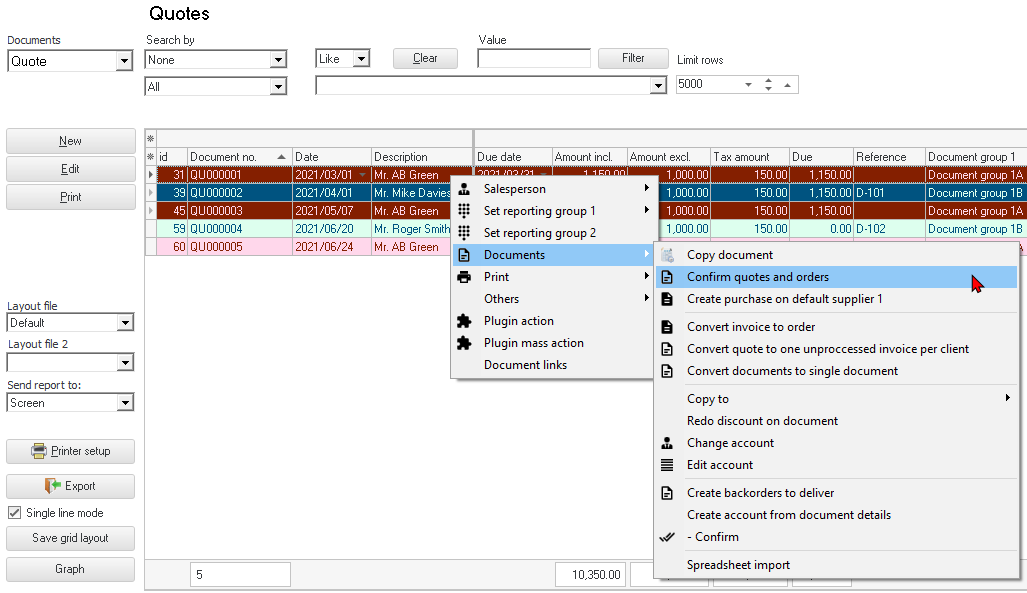The width and height of the screenshot is (1027, 593).
Task: Click the Value search input field
Action: coord(533,59)
